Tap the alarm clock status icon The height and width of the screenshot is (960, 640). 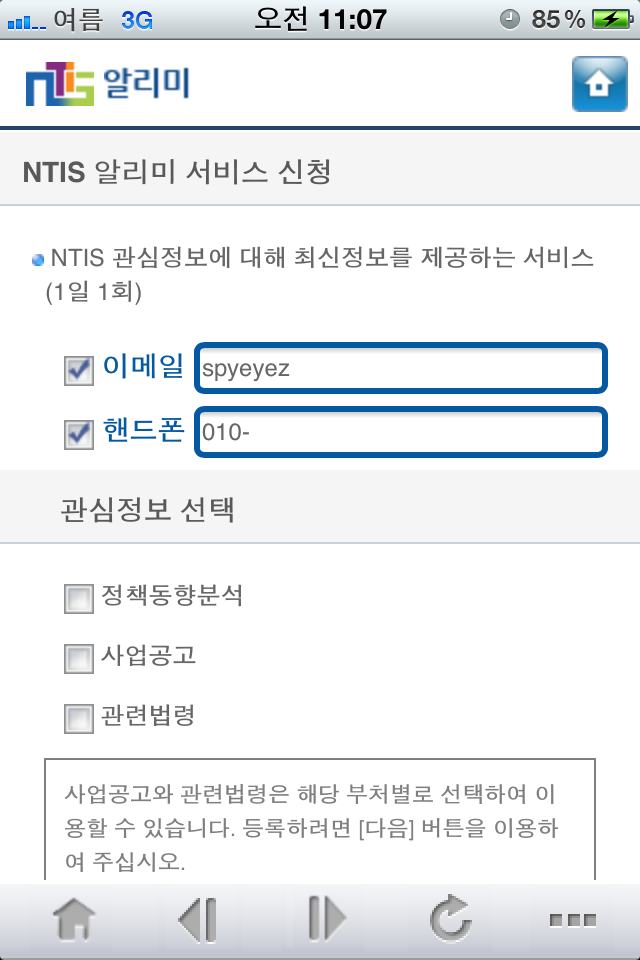click(x=510, y=19)
